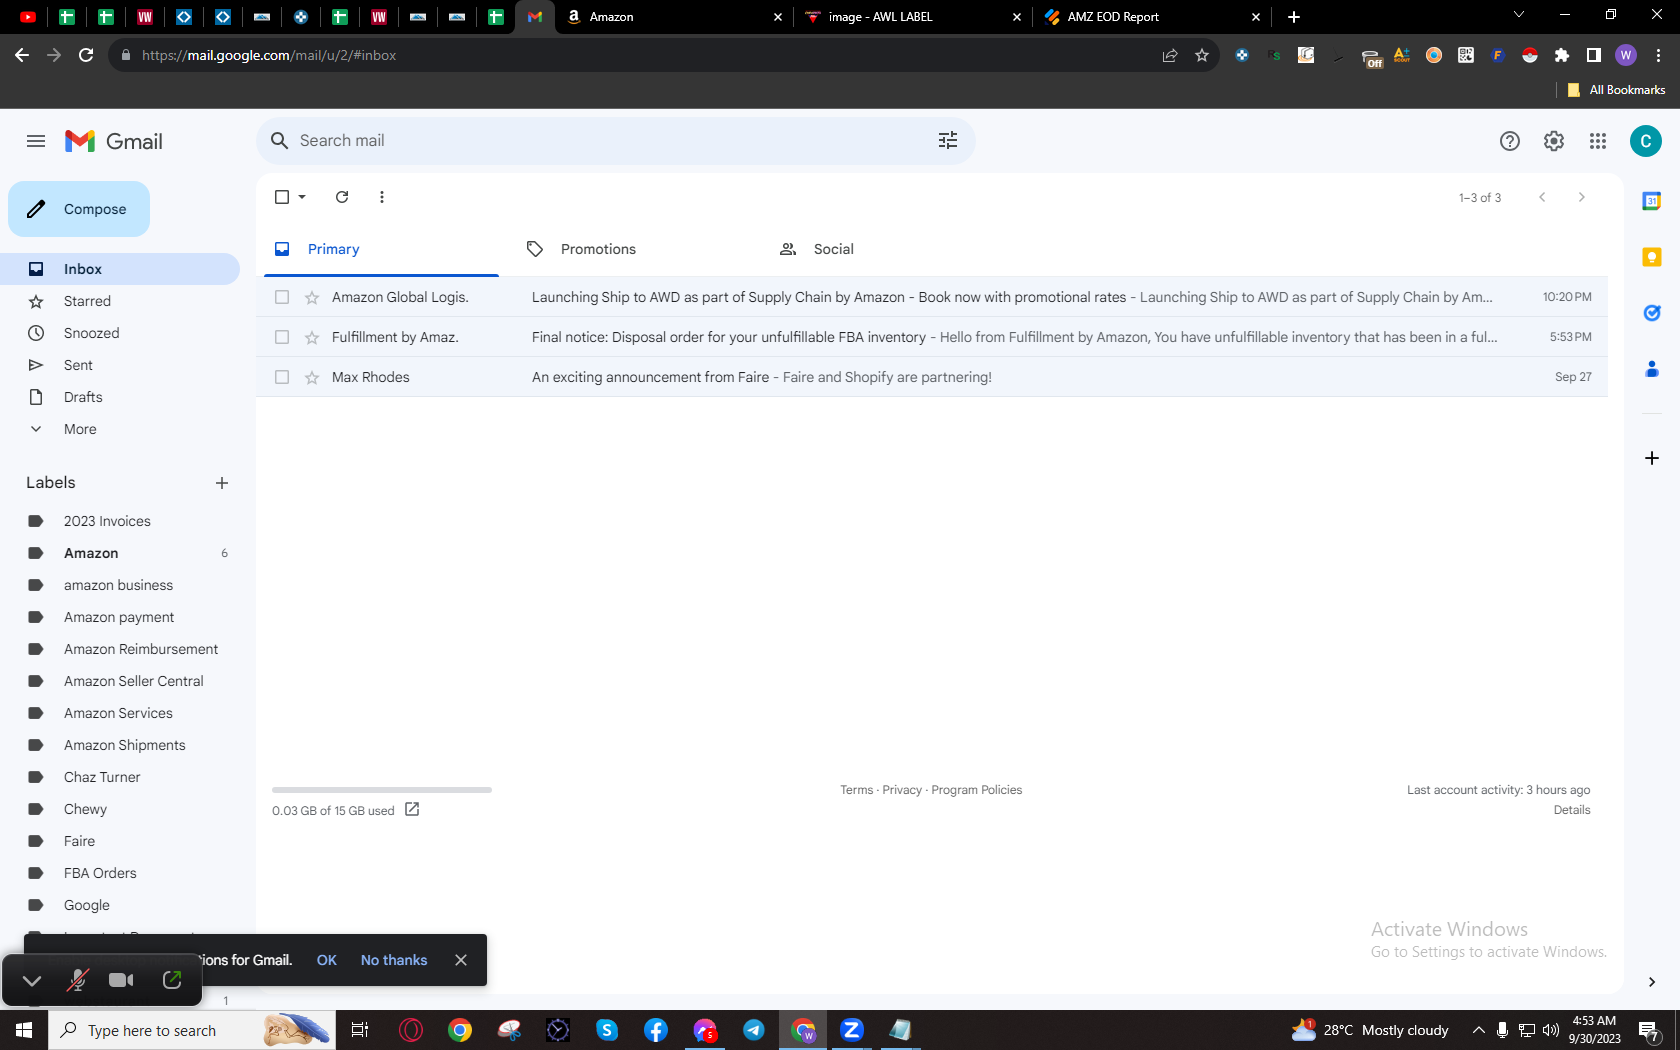
Task: Open the Program Policies link
Action: [977, 790]
